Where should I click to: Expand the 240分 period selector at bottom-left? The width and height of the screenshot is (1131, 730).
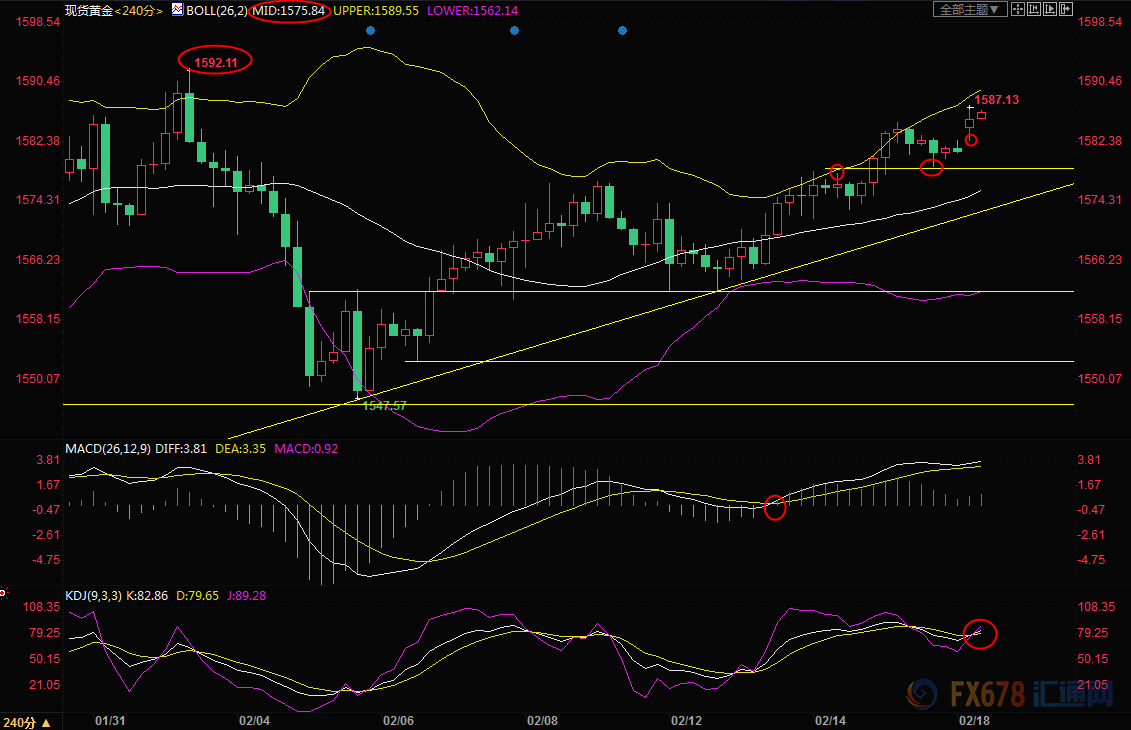pyautogui.click(x=22, y=722)
